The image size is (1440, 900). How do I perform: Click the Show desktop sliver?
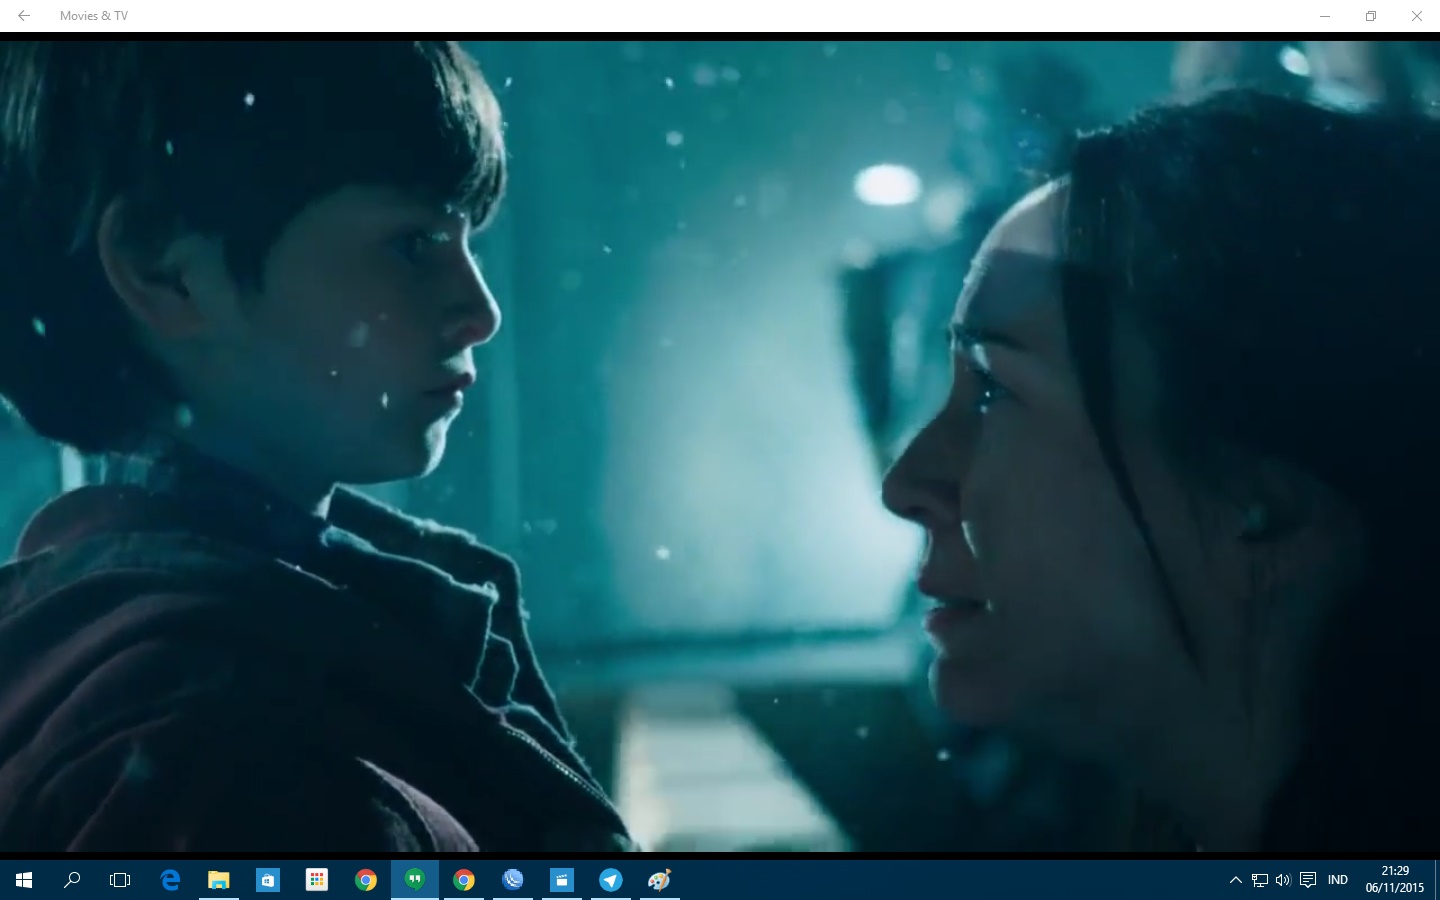point(1437,880)
